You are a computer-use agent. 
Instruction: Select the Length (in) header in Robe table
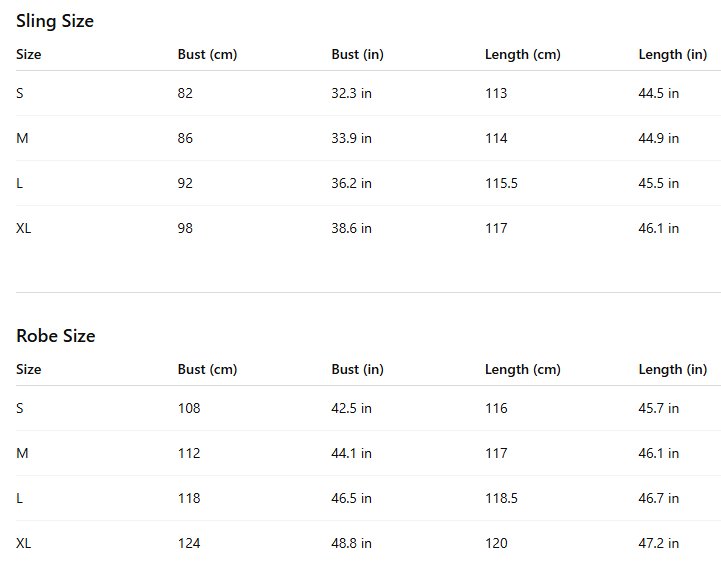pyautogui.click(x=672, y=370)
